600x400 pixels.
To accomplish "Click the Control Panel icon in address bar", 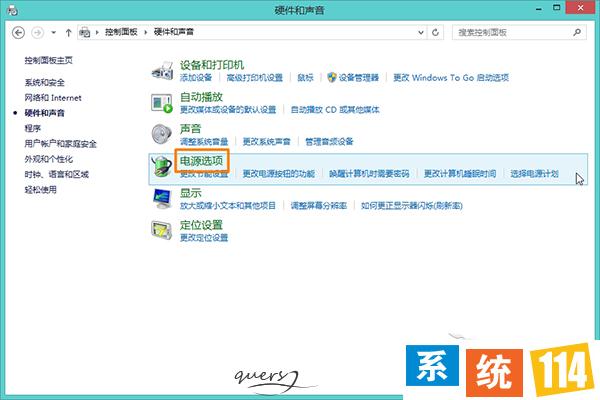I will (85, 33).
